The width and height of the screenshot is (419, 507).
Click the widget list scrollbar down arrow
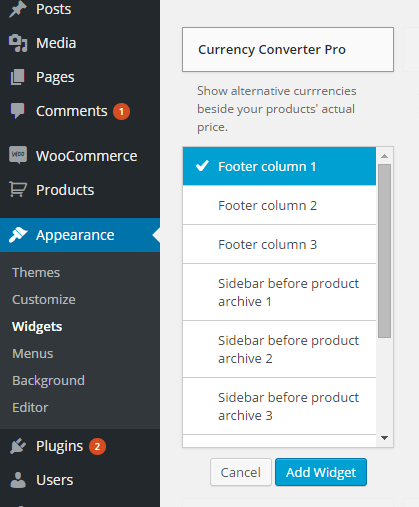point(384,438)
